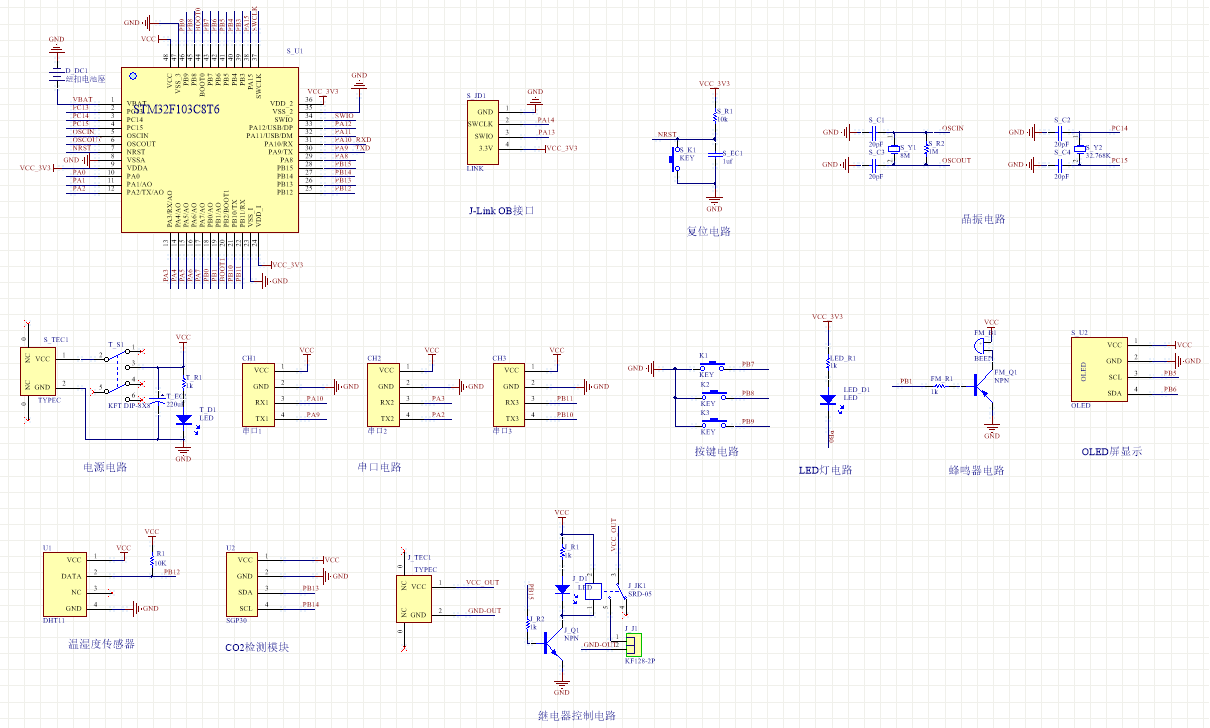Select the S_C1 20pF capacitor
The height and width of the screenshot is (728, 1210).
click(874, 131)
